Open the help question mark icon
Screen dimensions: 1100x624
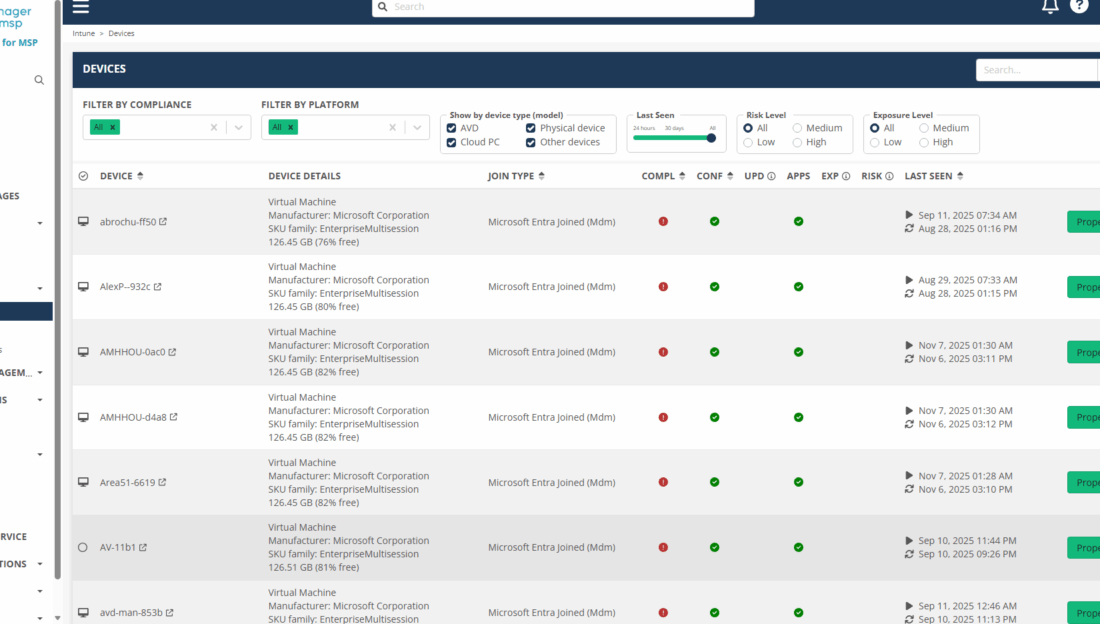1079,6
